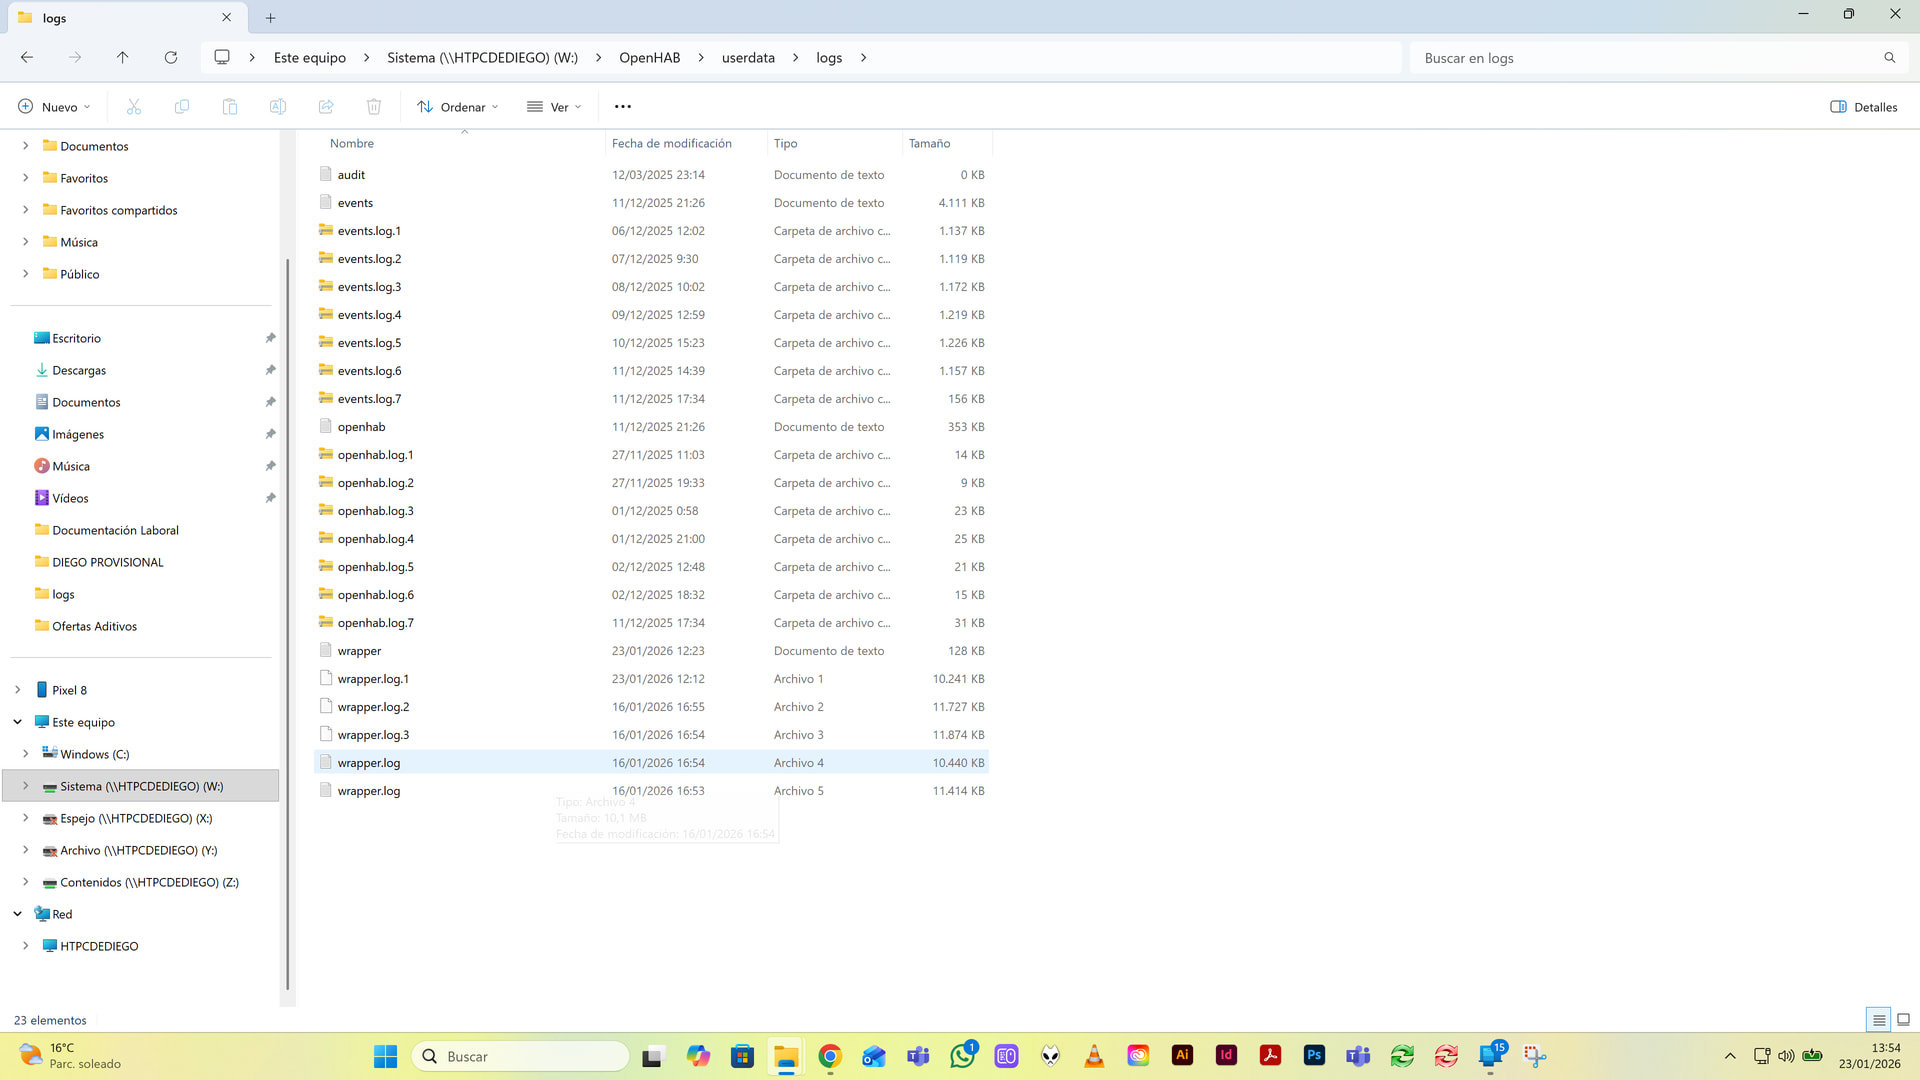
Task: Add a new tab with plus button
Action: [x=271, y=18]
